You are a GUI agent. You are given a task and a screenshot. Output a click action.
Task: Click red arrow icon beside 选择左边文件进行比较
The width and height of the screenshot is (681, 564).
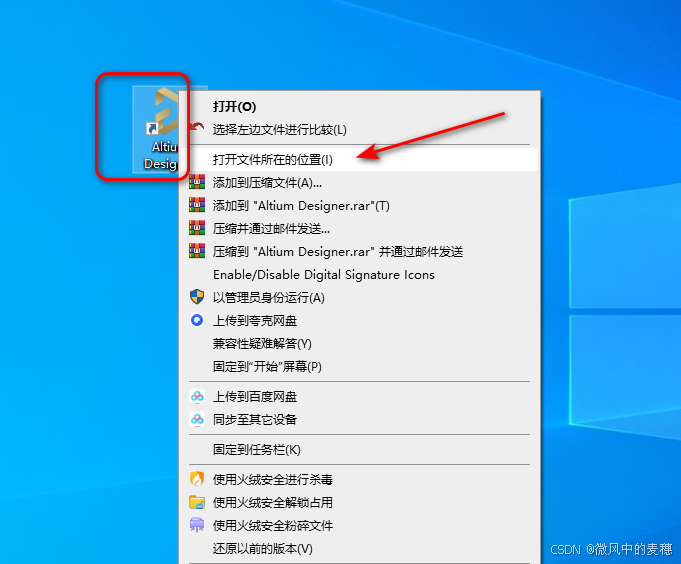pyautogui.click(x=197, y=127)
